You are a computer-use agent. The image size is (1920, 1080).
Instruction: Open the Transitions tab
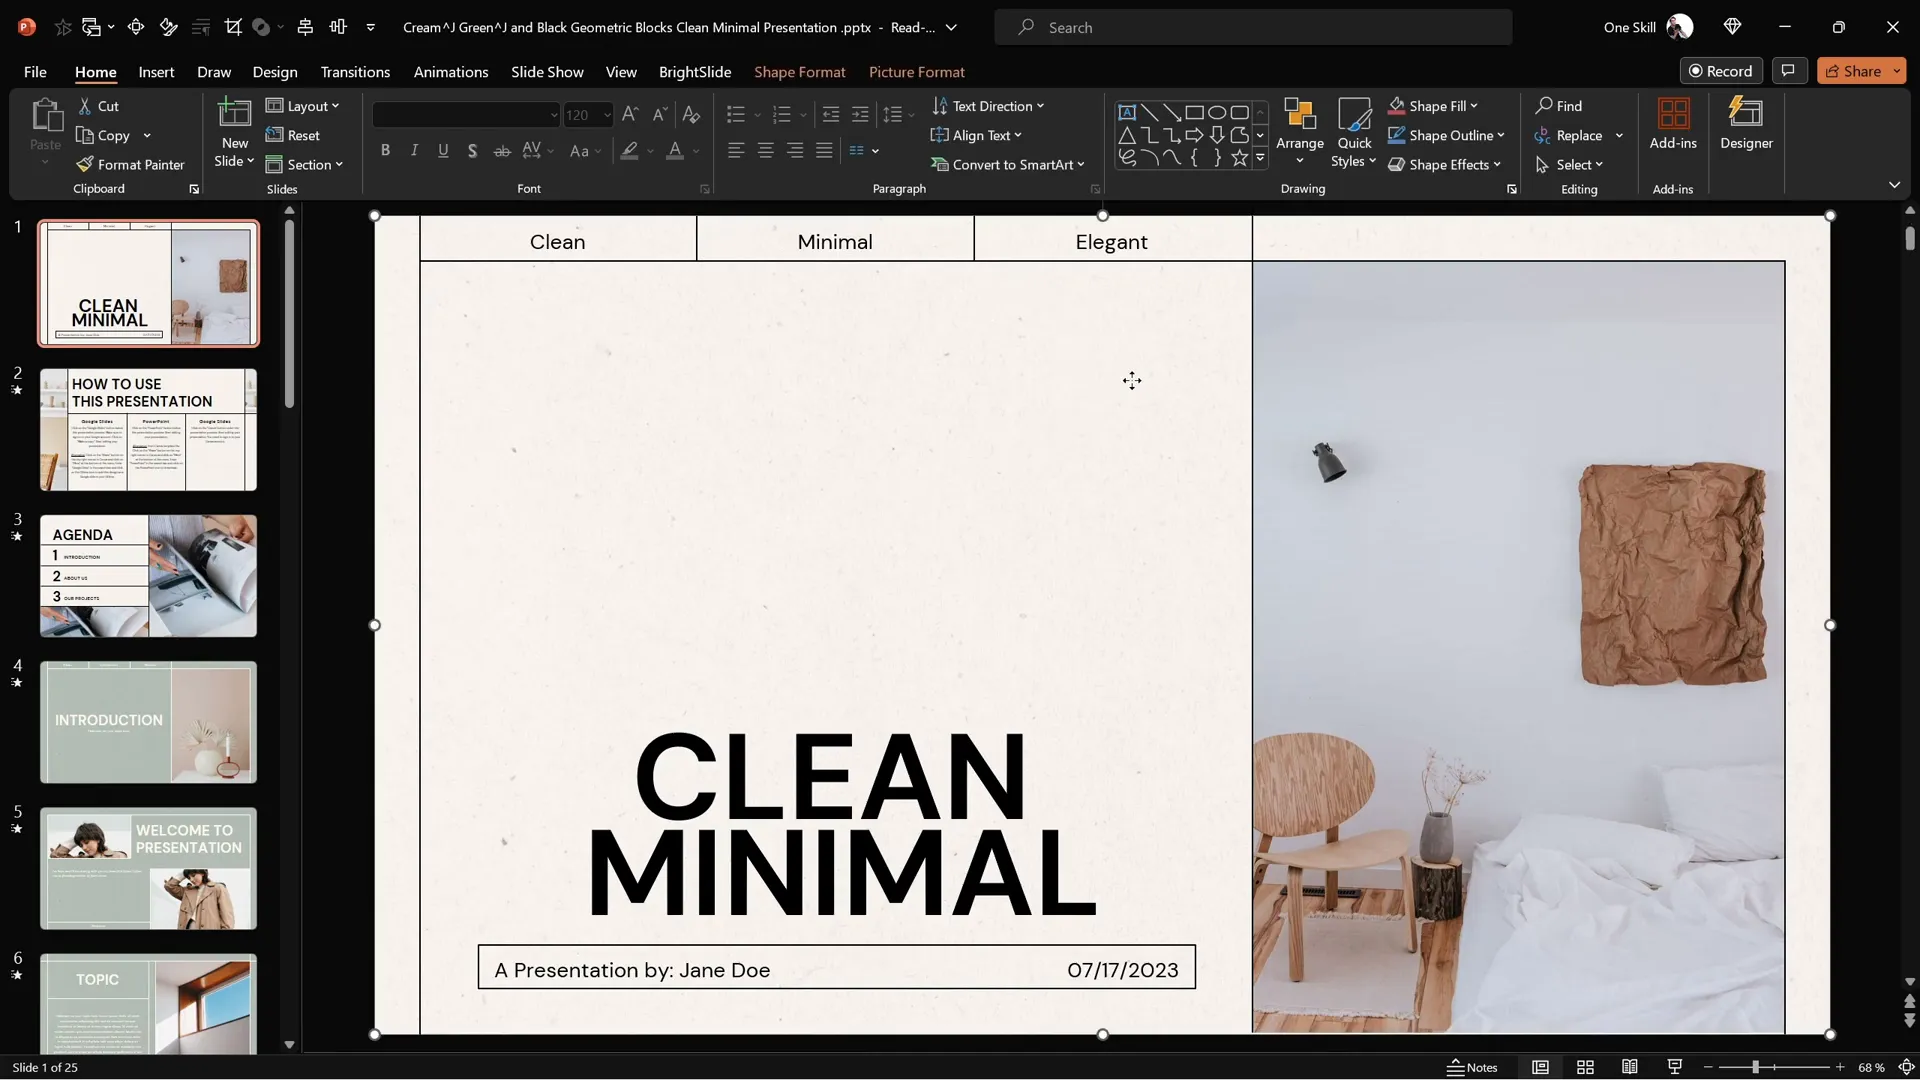click(355, 72)
